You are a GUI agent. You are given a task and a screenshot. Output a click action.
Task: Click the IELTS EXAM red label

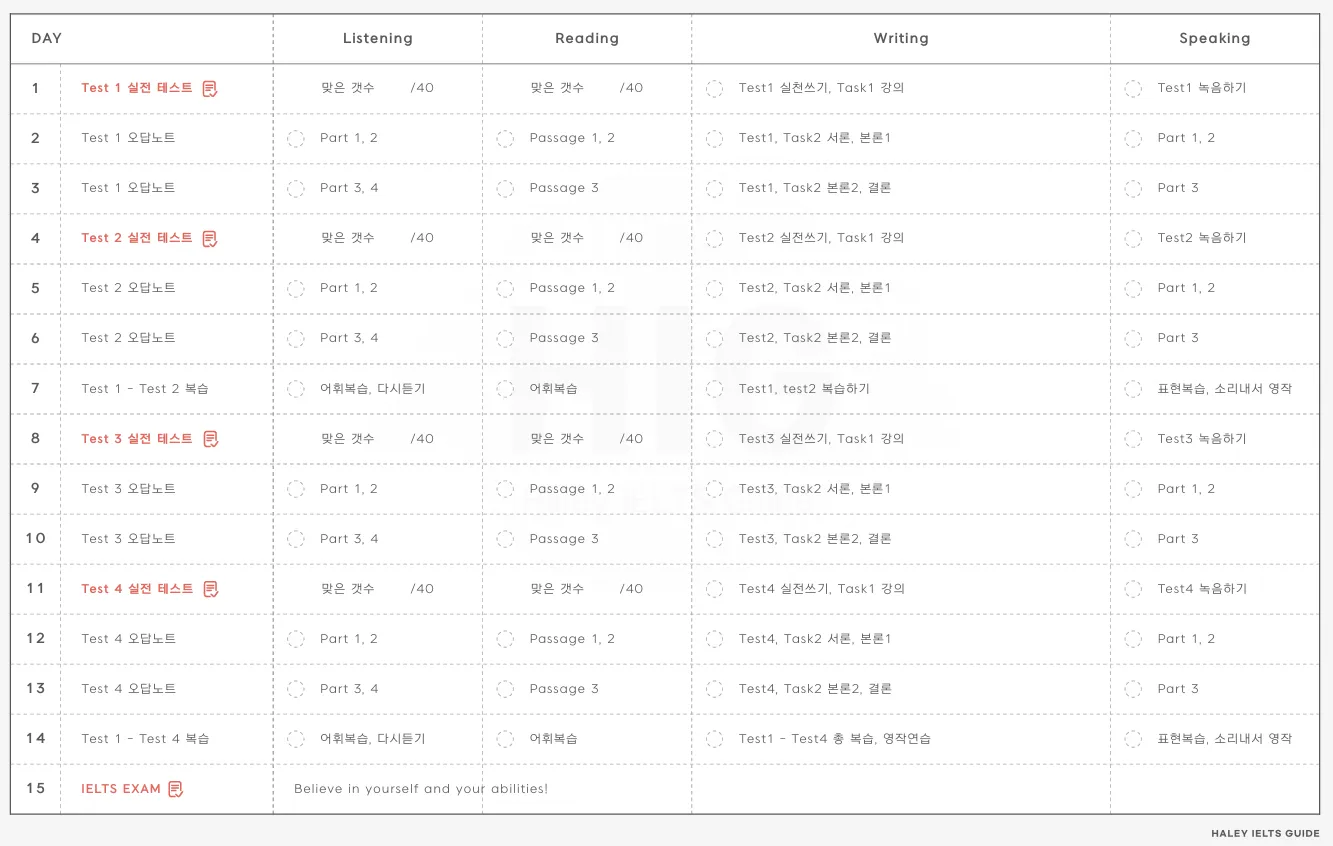[121, 789]
